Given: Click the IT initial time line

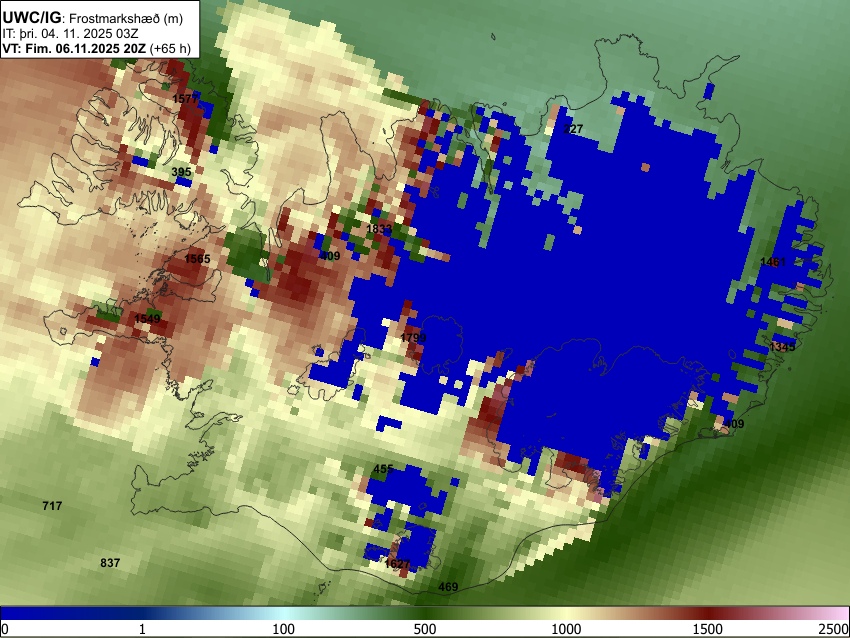Looking at the screenshot, I should click(70, 34).
